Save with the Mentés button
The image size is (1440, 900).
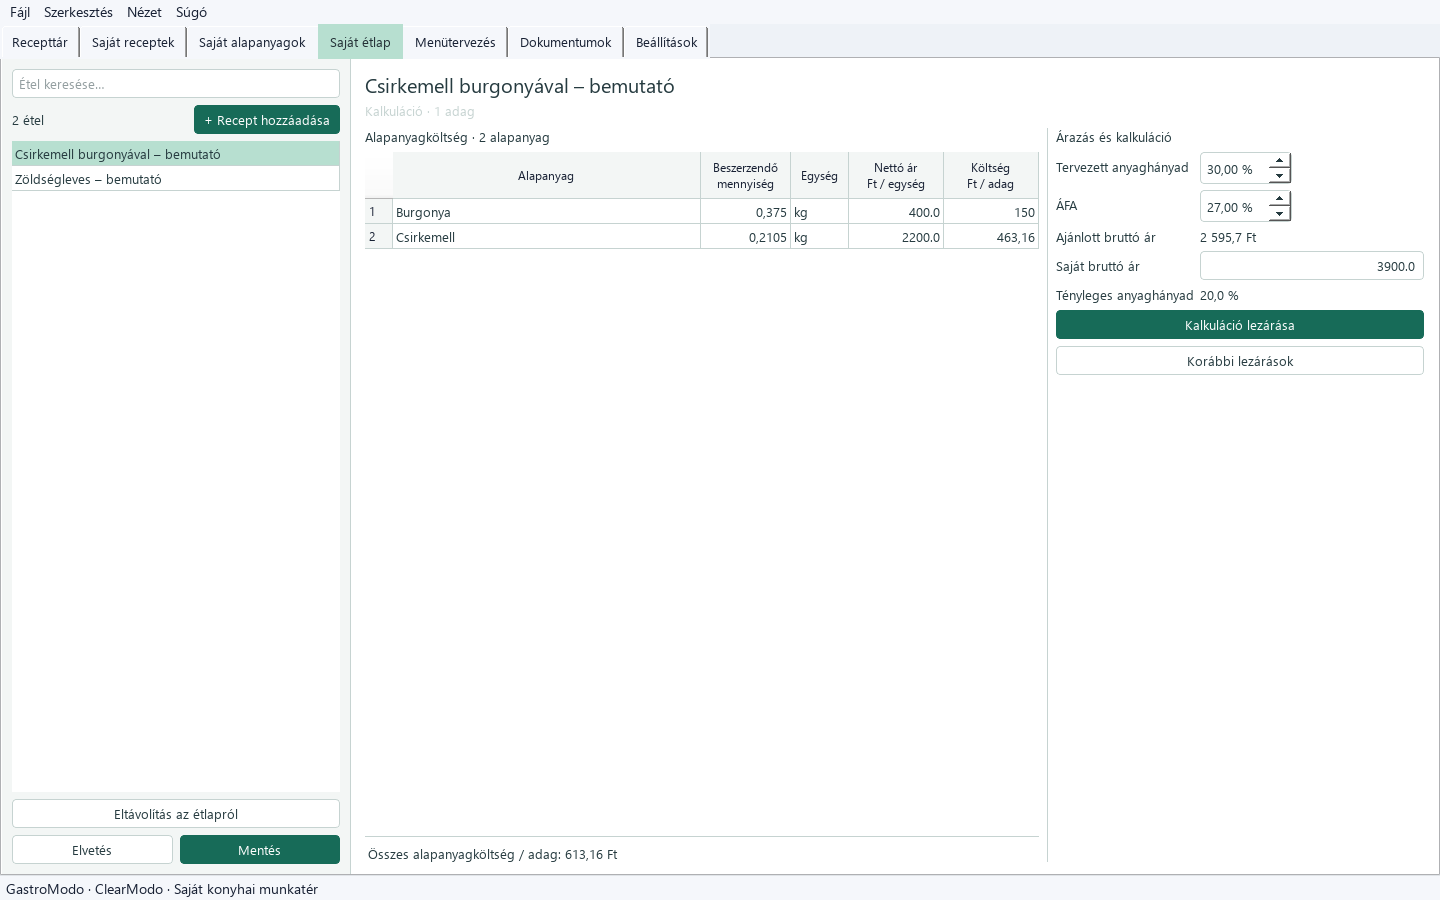pos(260,850)
